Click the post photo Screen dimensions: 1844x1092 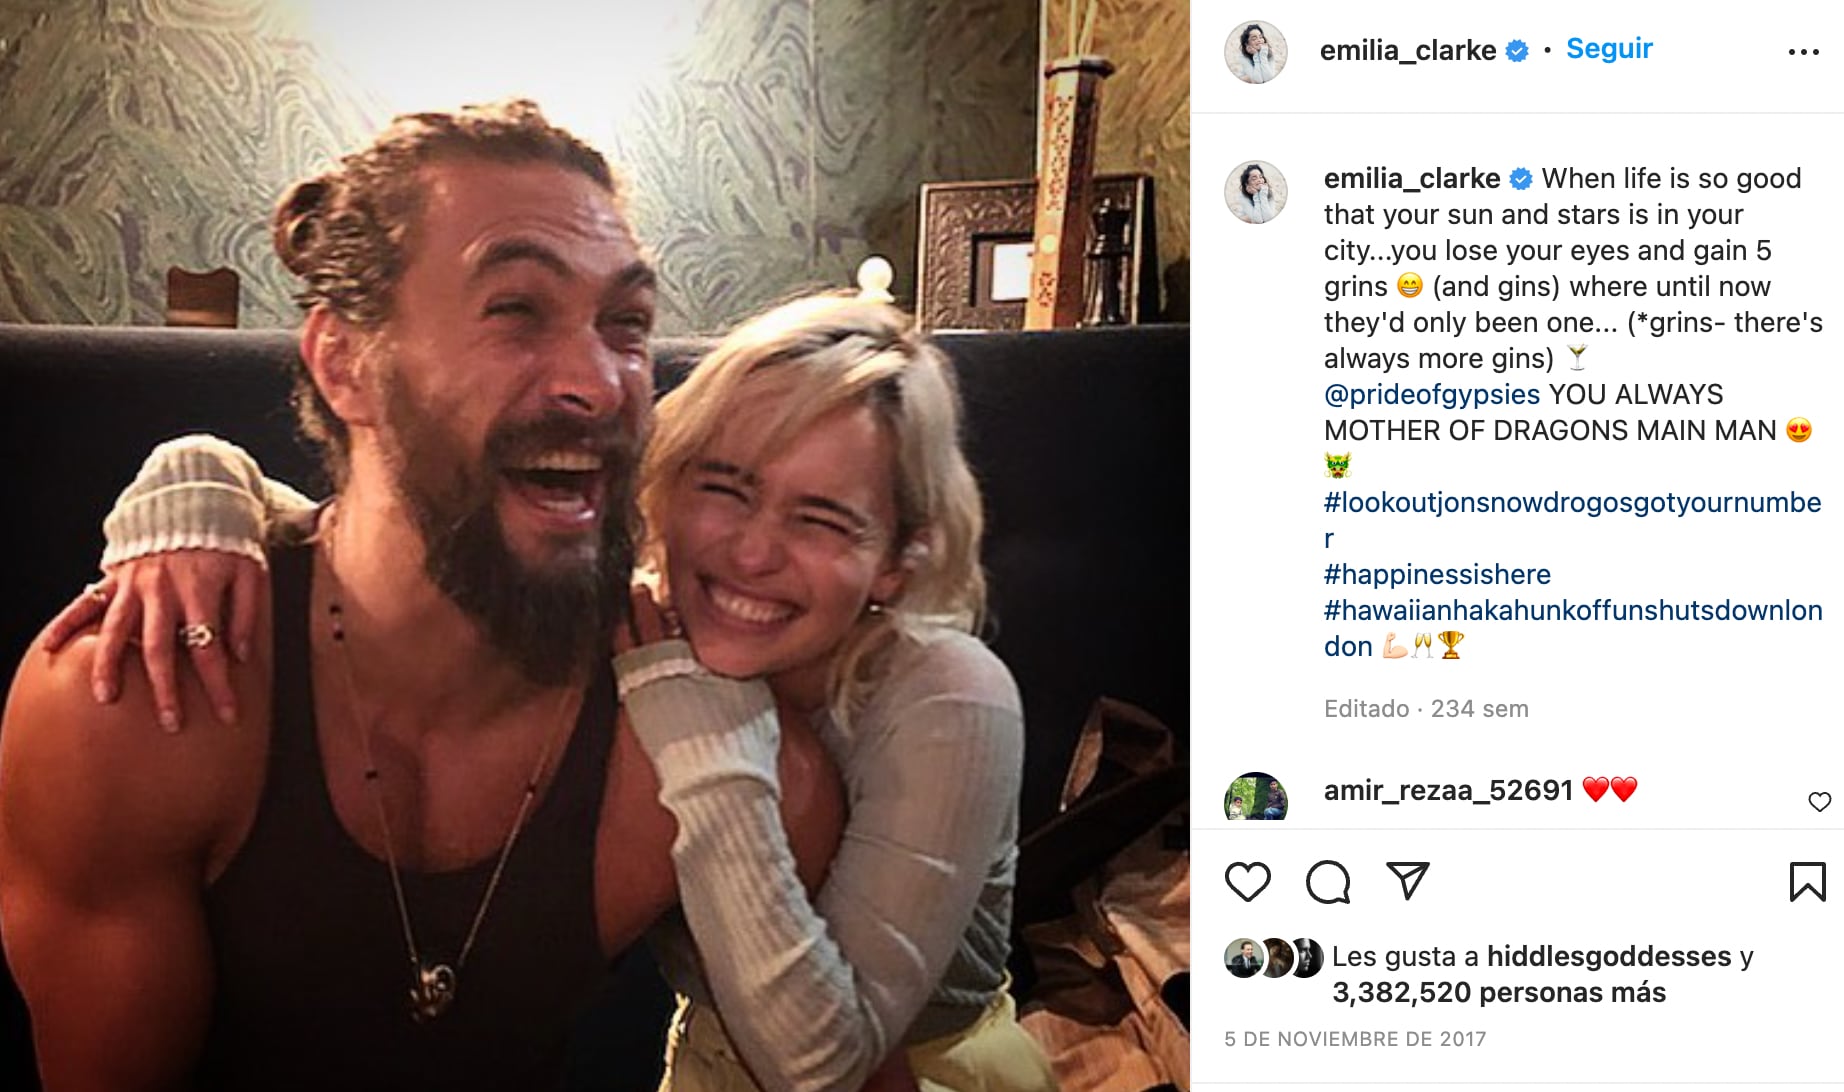tap(595, 546)
